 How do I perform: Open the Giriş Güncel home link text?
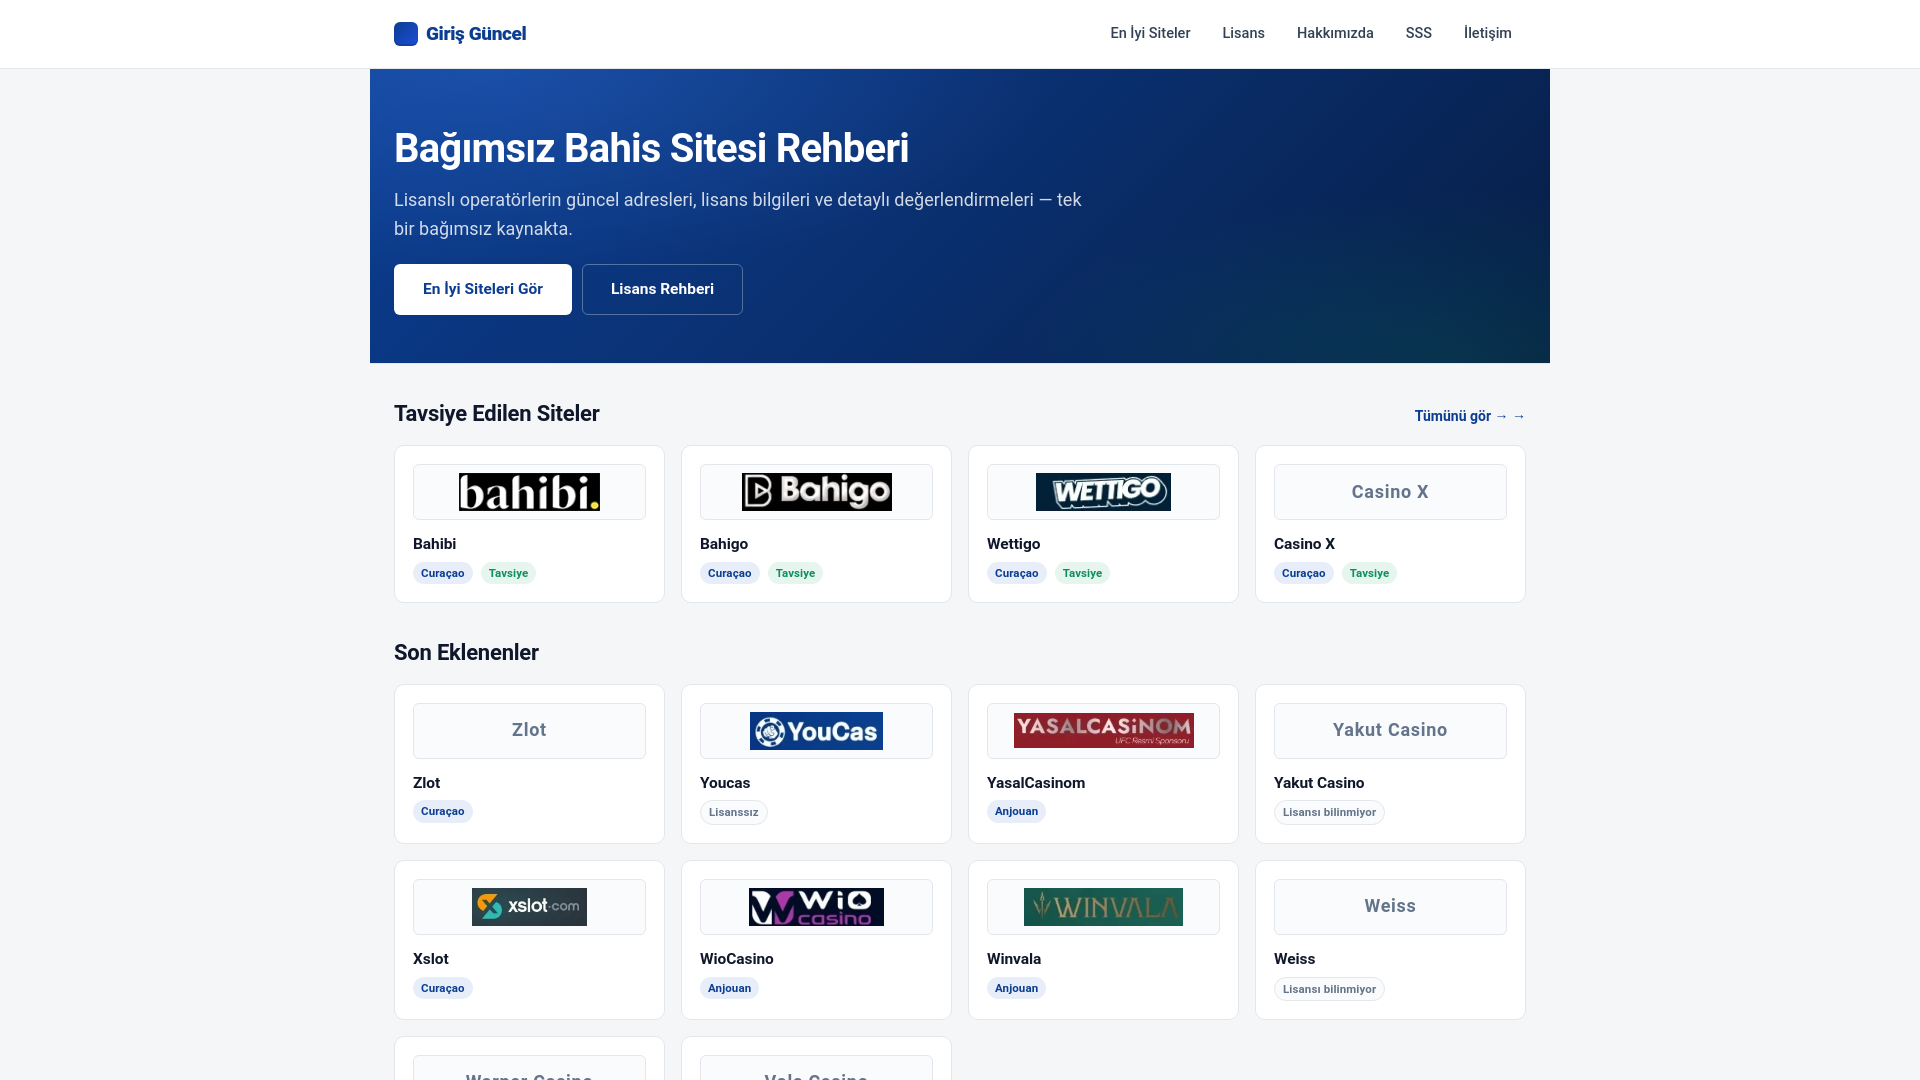pyautogui.click(x=476, y=34)
